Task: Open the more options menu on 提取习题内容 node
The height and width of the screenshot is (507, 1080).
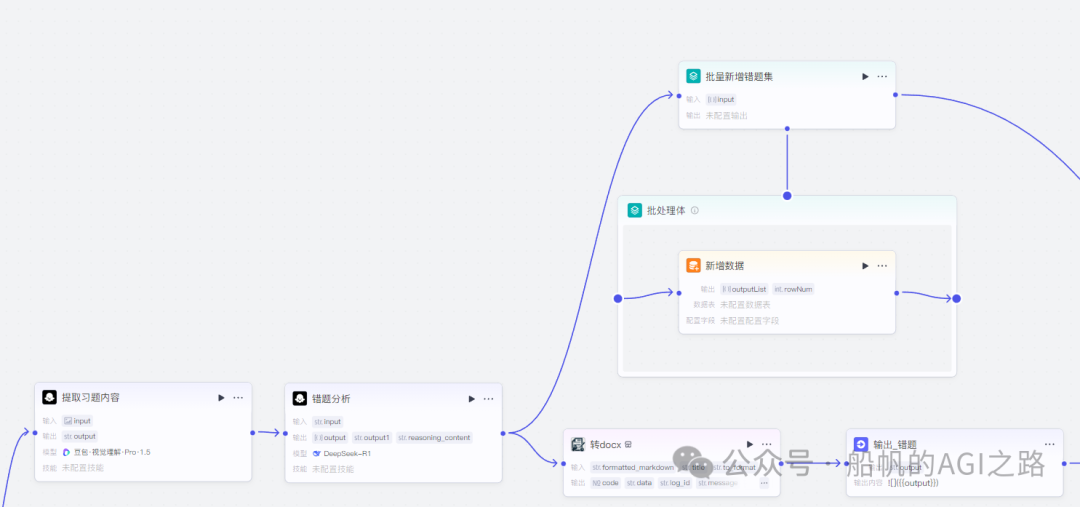Action: pyautogui.click(x=238, y=397)
